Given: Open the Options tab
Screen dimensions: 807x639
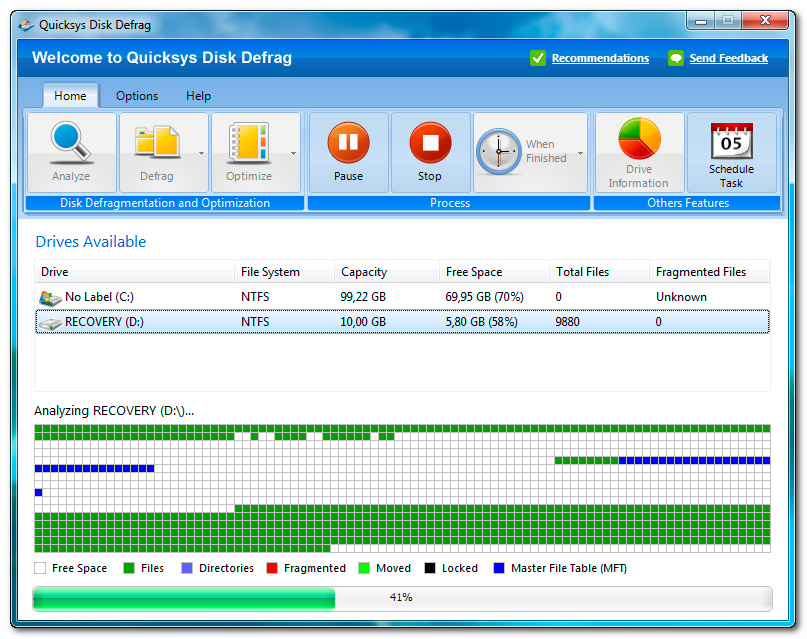Looking at the screenshot, I should click(x=137, y=96).
